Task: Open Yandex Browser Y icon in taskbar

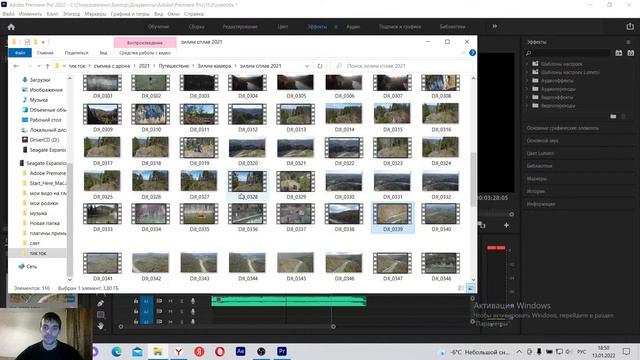Action: [x=178, y=351]
